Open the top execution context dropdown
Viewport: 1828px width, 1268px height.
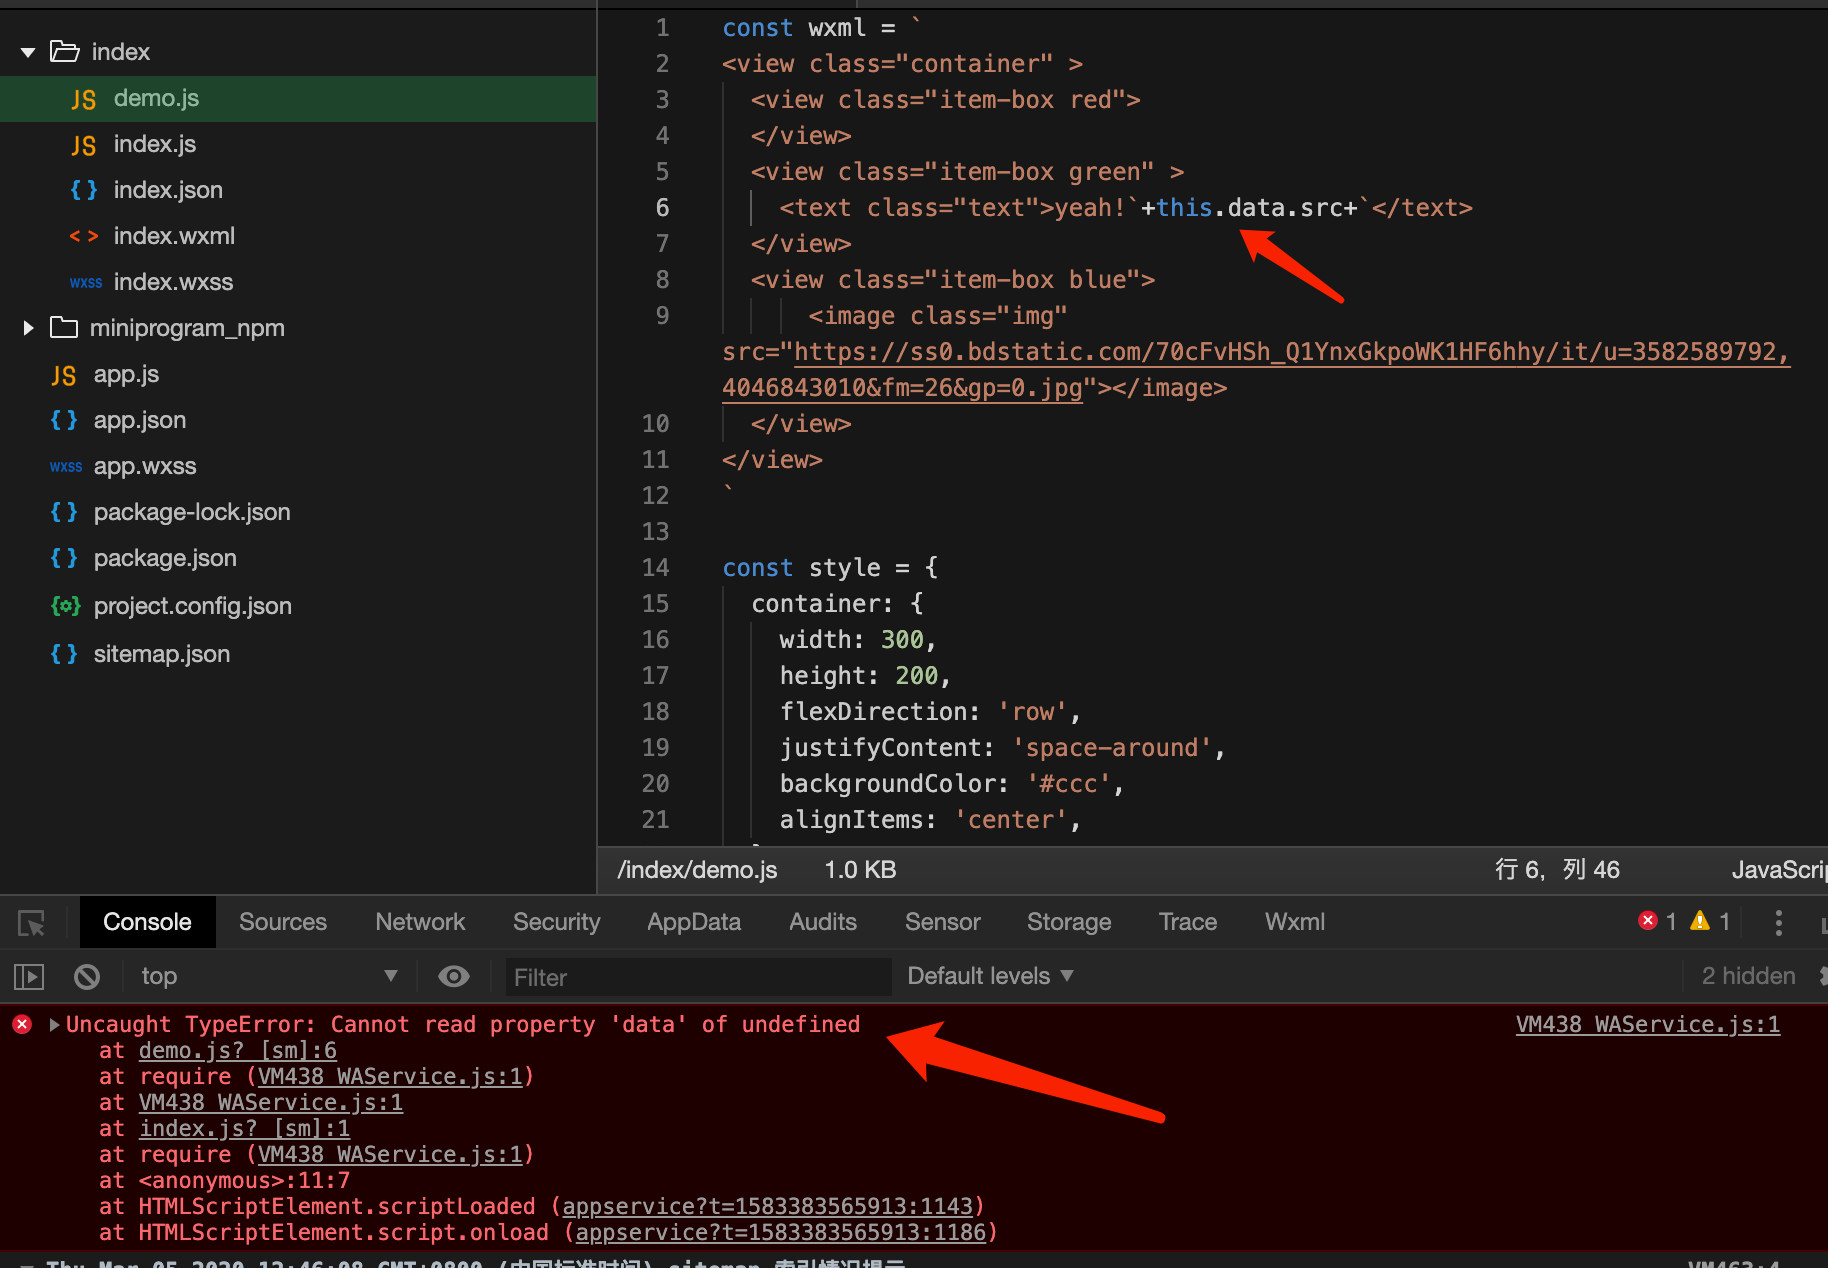(268, 976)
